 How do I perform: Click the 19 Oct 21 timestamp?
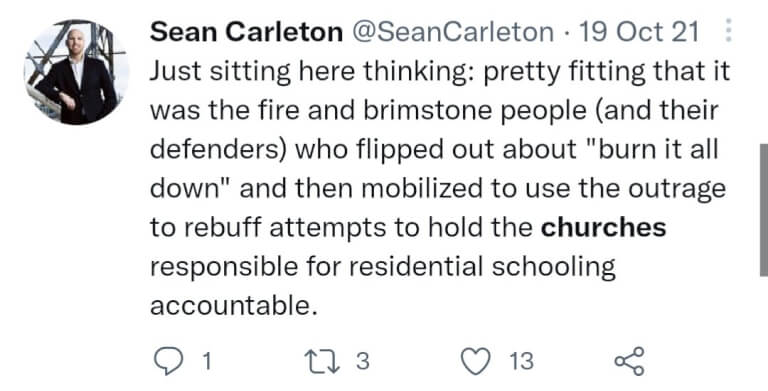(x=639, y=32)
